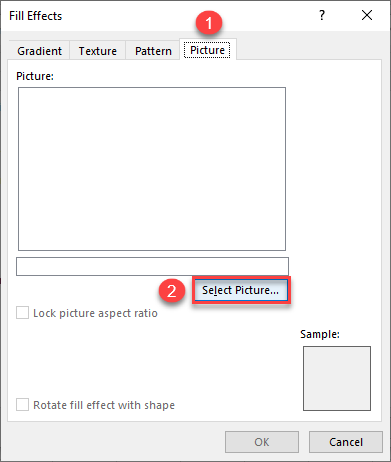Dismiss the dialog with the Cancel button
Image resolution: width=391 pixels, height=462 pixels.
pos(346,442)
